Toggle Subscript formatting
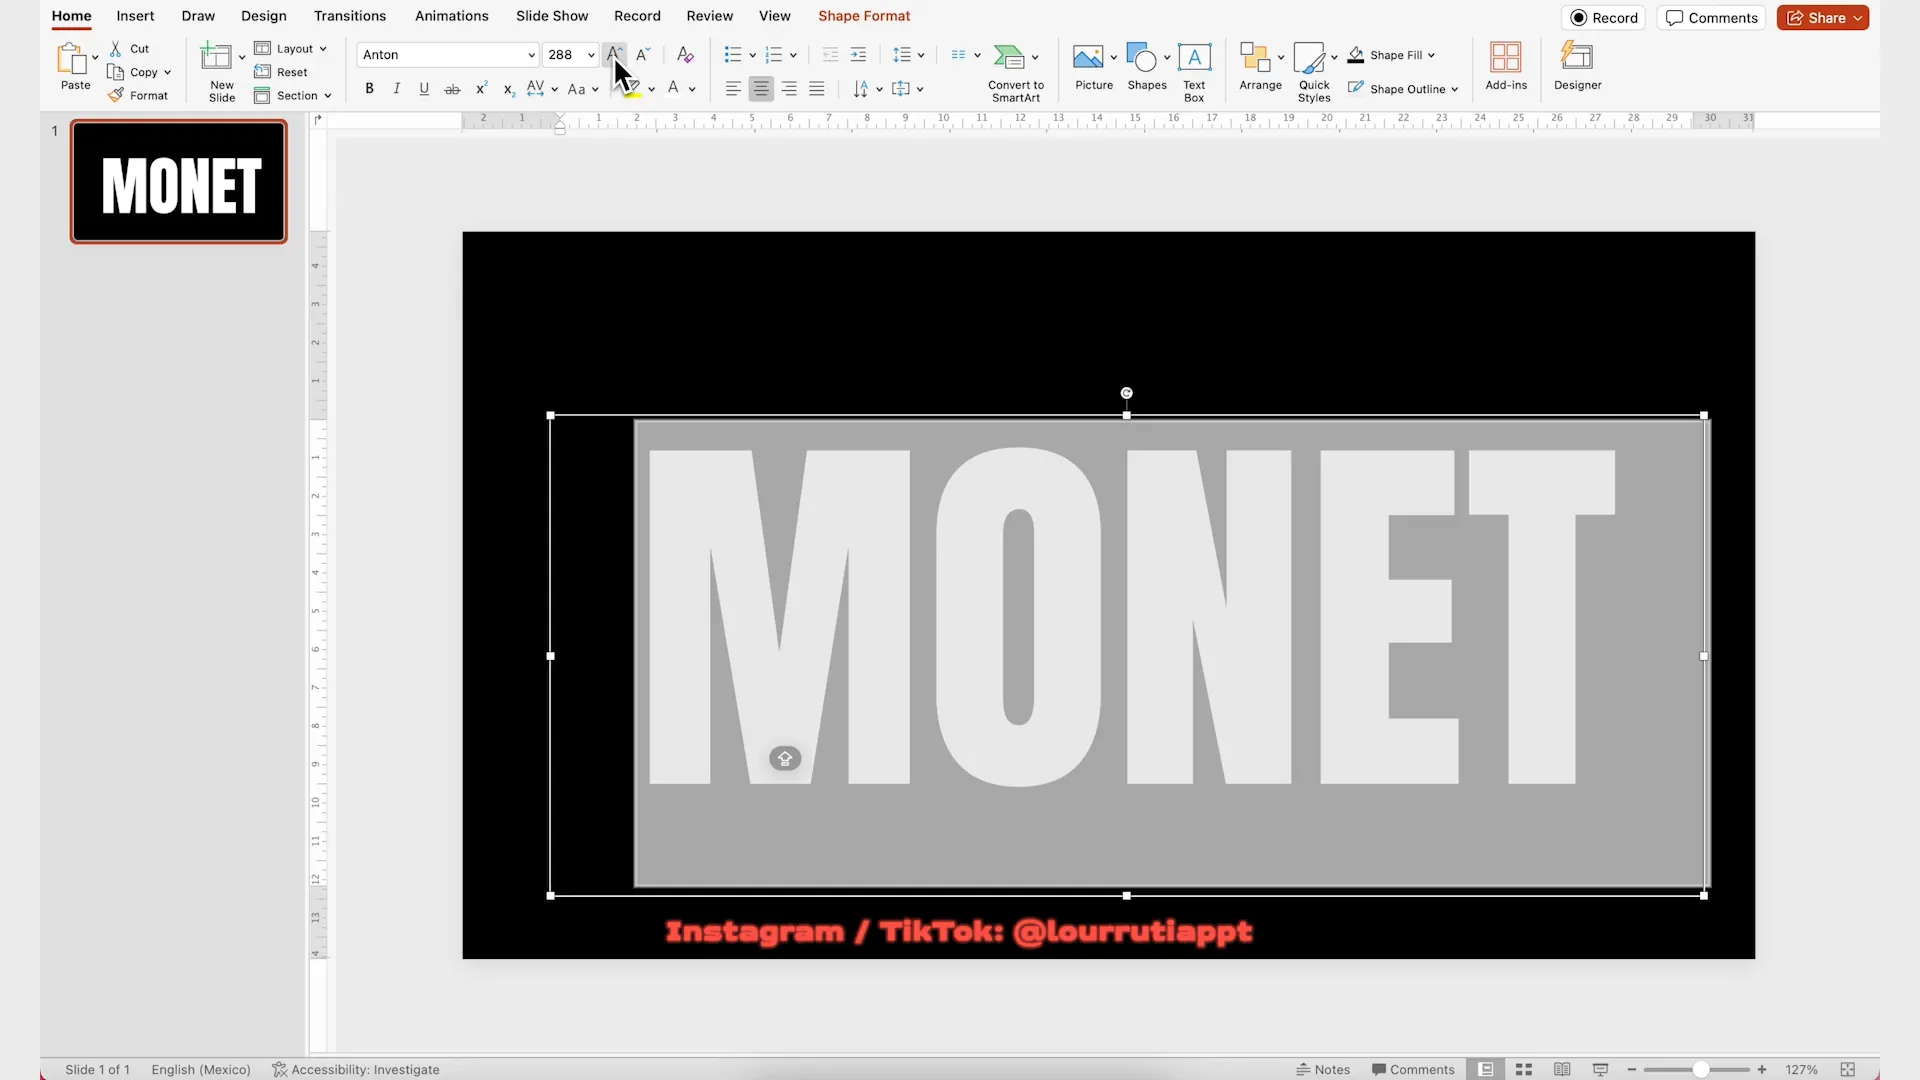This screenshot has height=1080, width=1920. pyautogui.click(x=509, y=89)
